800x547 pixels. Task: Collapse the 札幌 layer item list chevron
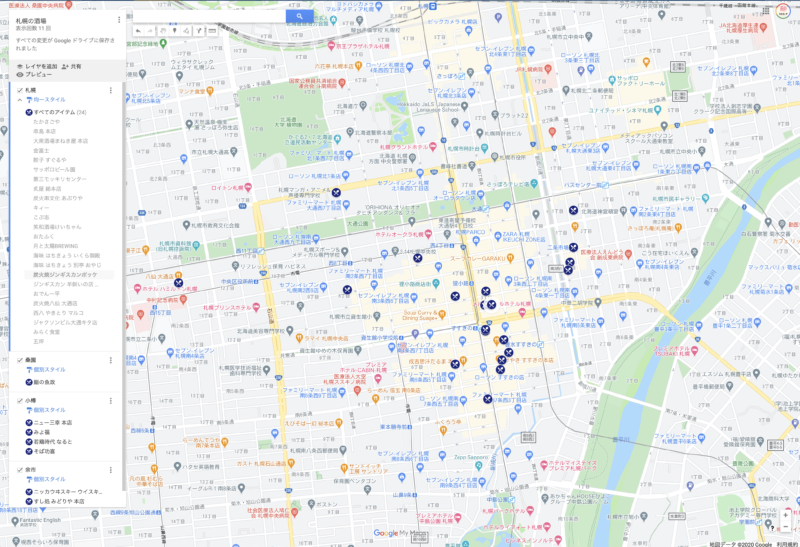click(20, 100)
